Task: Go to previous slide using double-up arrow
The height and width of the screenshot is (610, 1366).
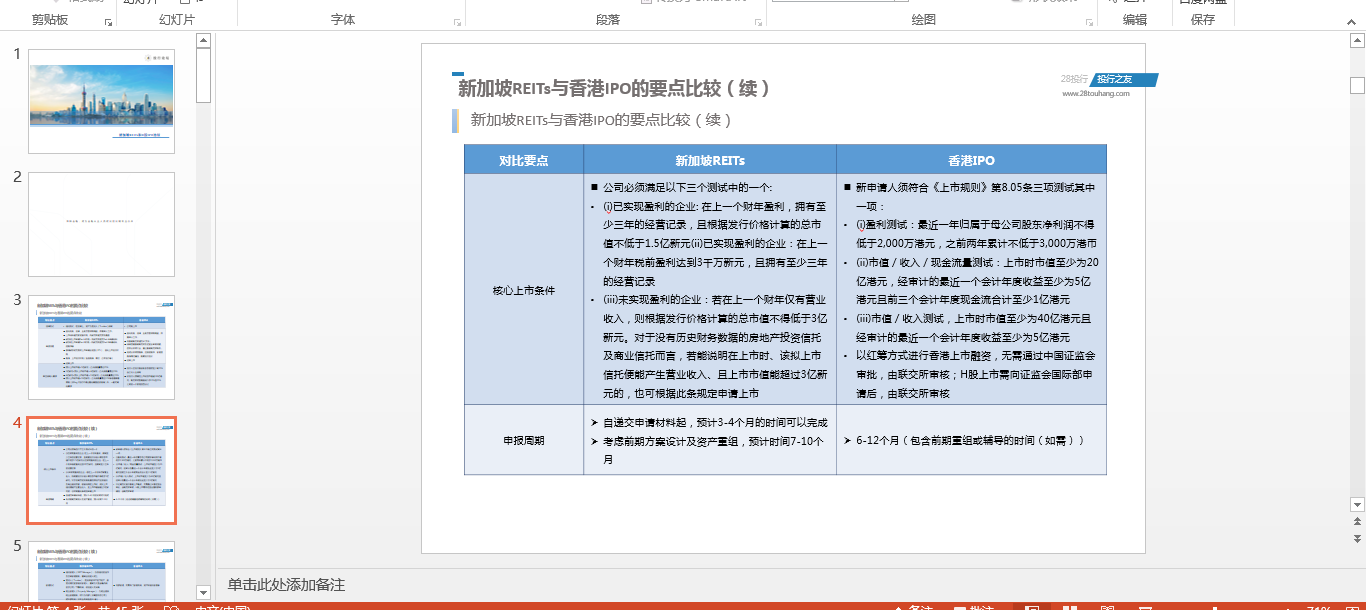Action: pyautogui.click(x=1357, y=522)
